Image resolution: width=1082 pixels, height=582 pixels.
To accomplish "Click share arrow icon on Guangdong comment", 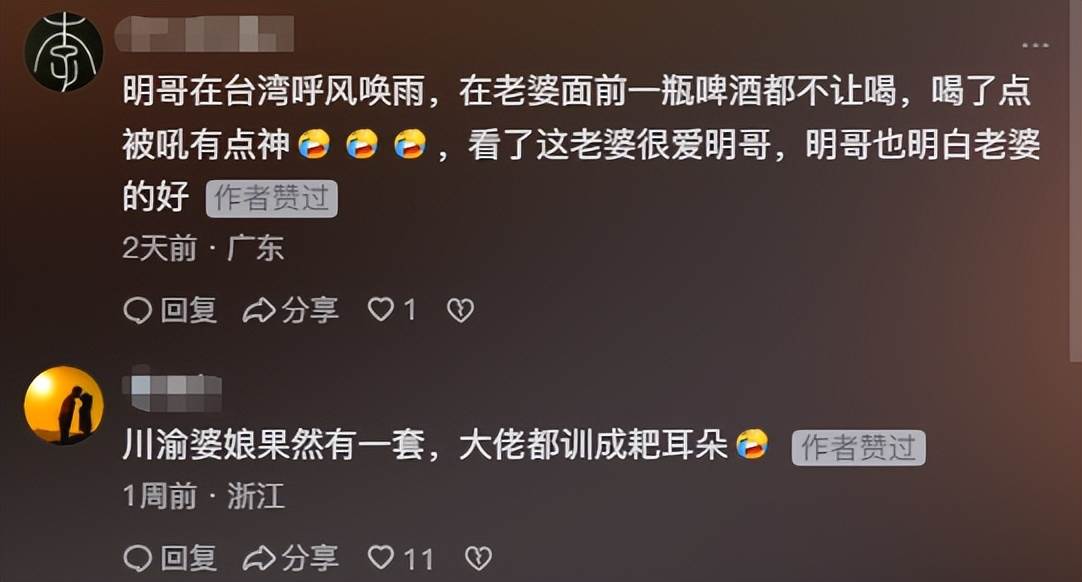I will tap(259, 311).
